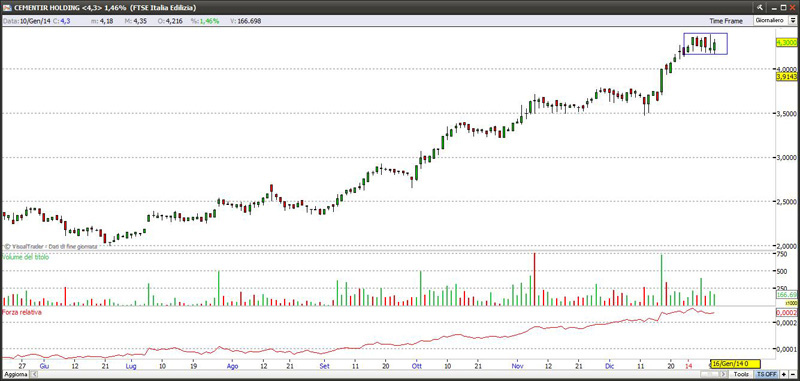This screenshot has height=381, width=800.
Task: Click the Nov month label on time axis
Action: (518, 366)
